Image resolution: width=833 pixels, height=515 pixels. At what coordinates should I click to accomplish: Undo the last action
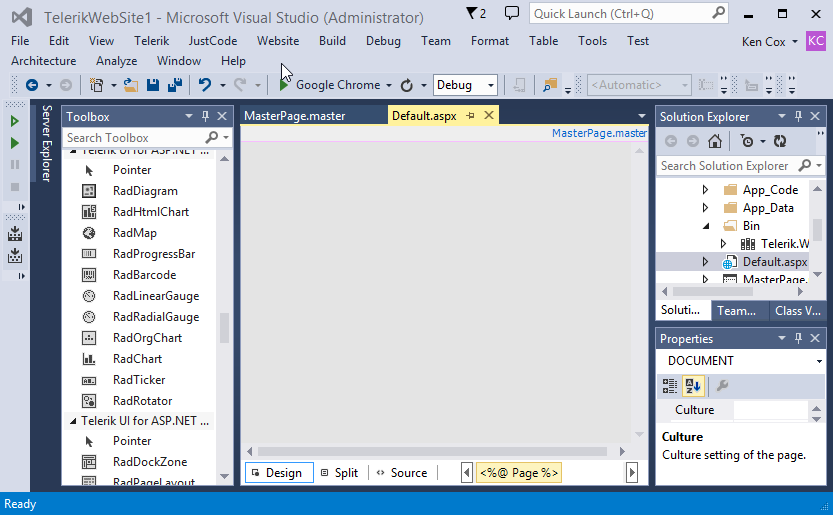[205, 85]
